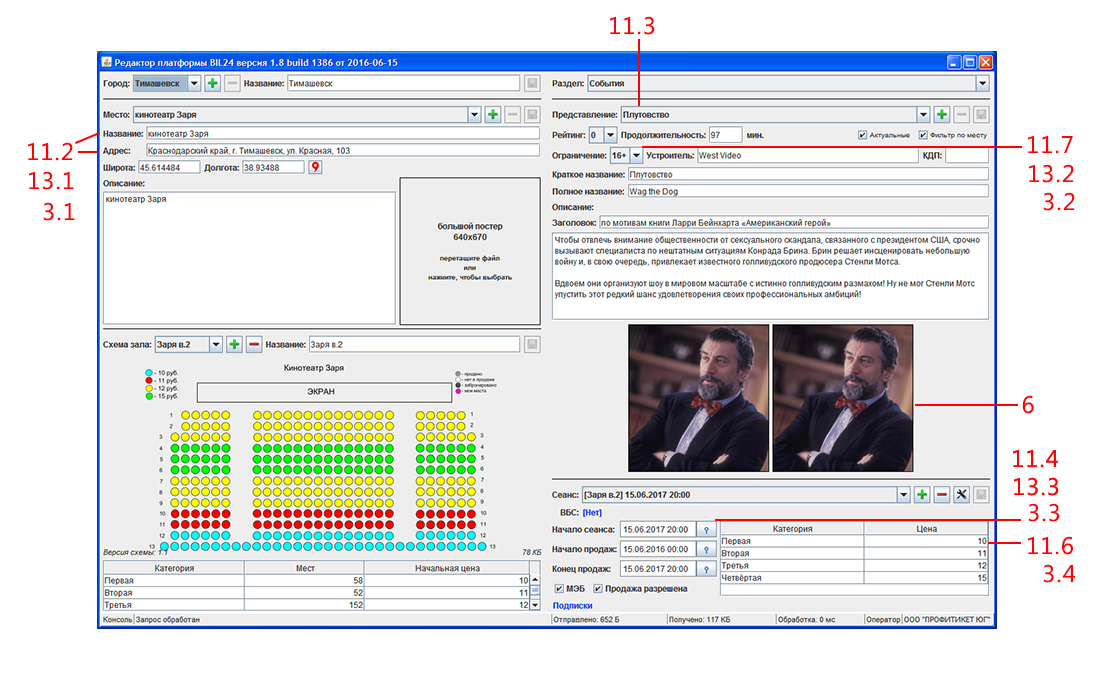Click the session tools wrench icon
The width and height of the screenshot is (1100, 690).
point(961,494)
